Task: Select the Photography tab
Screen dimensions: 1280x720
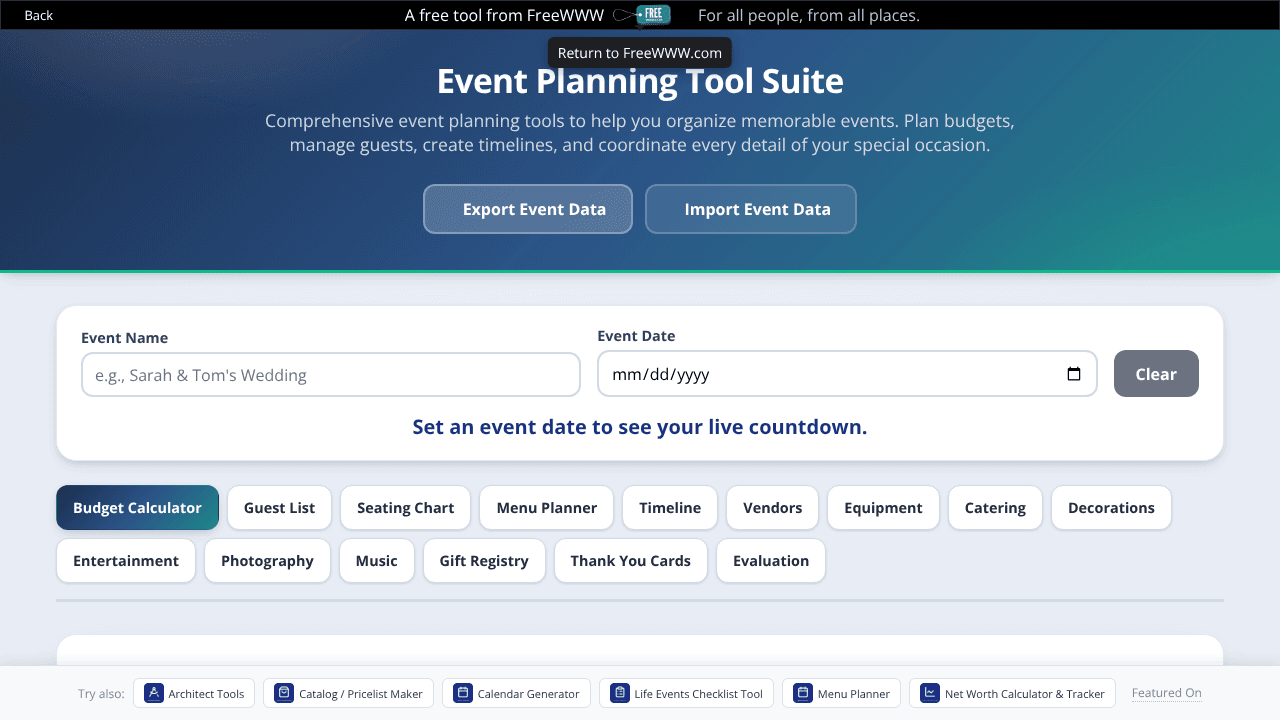Action: [x=267, y=561]
